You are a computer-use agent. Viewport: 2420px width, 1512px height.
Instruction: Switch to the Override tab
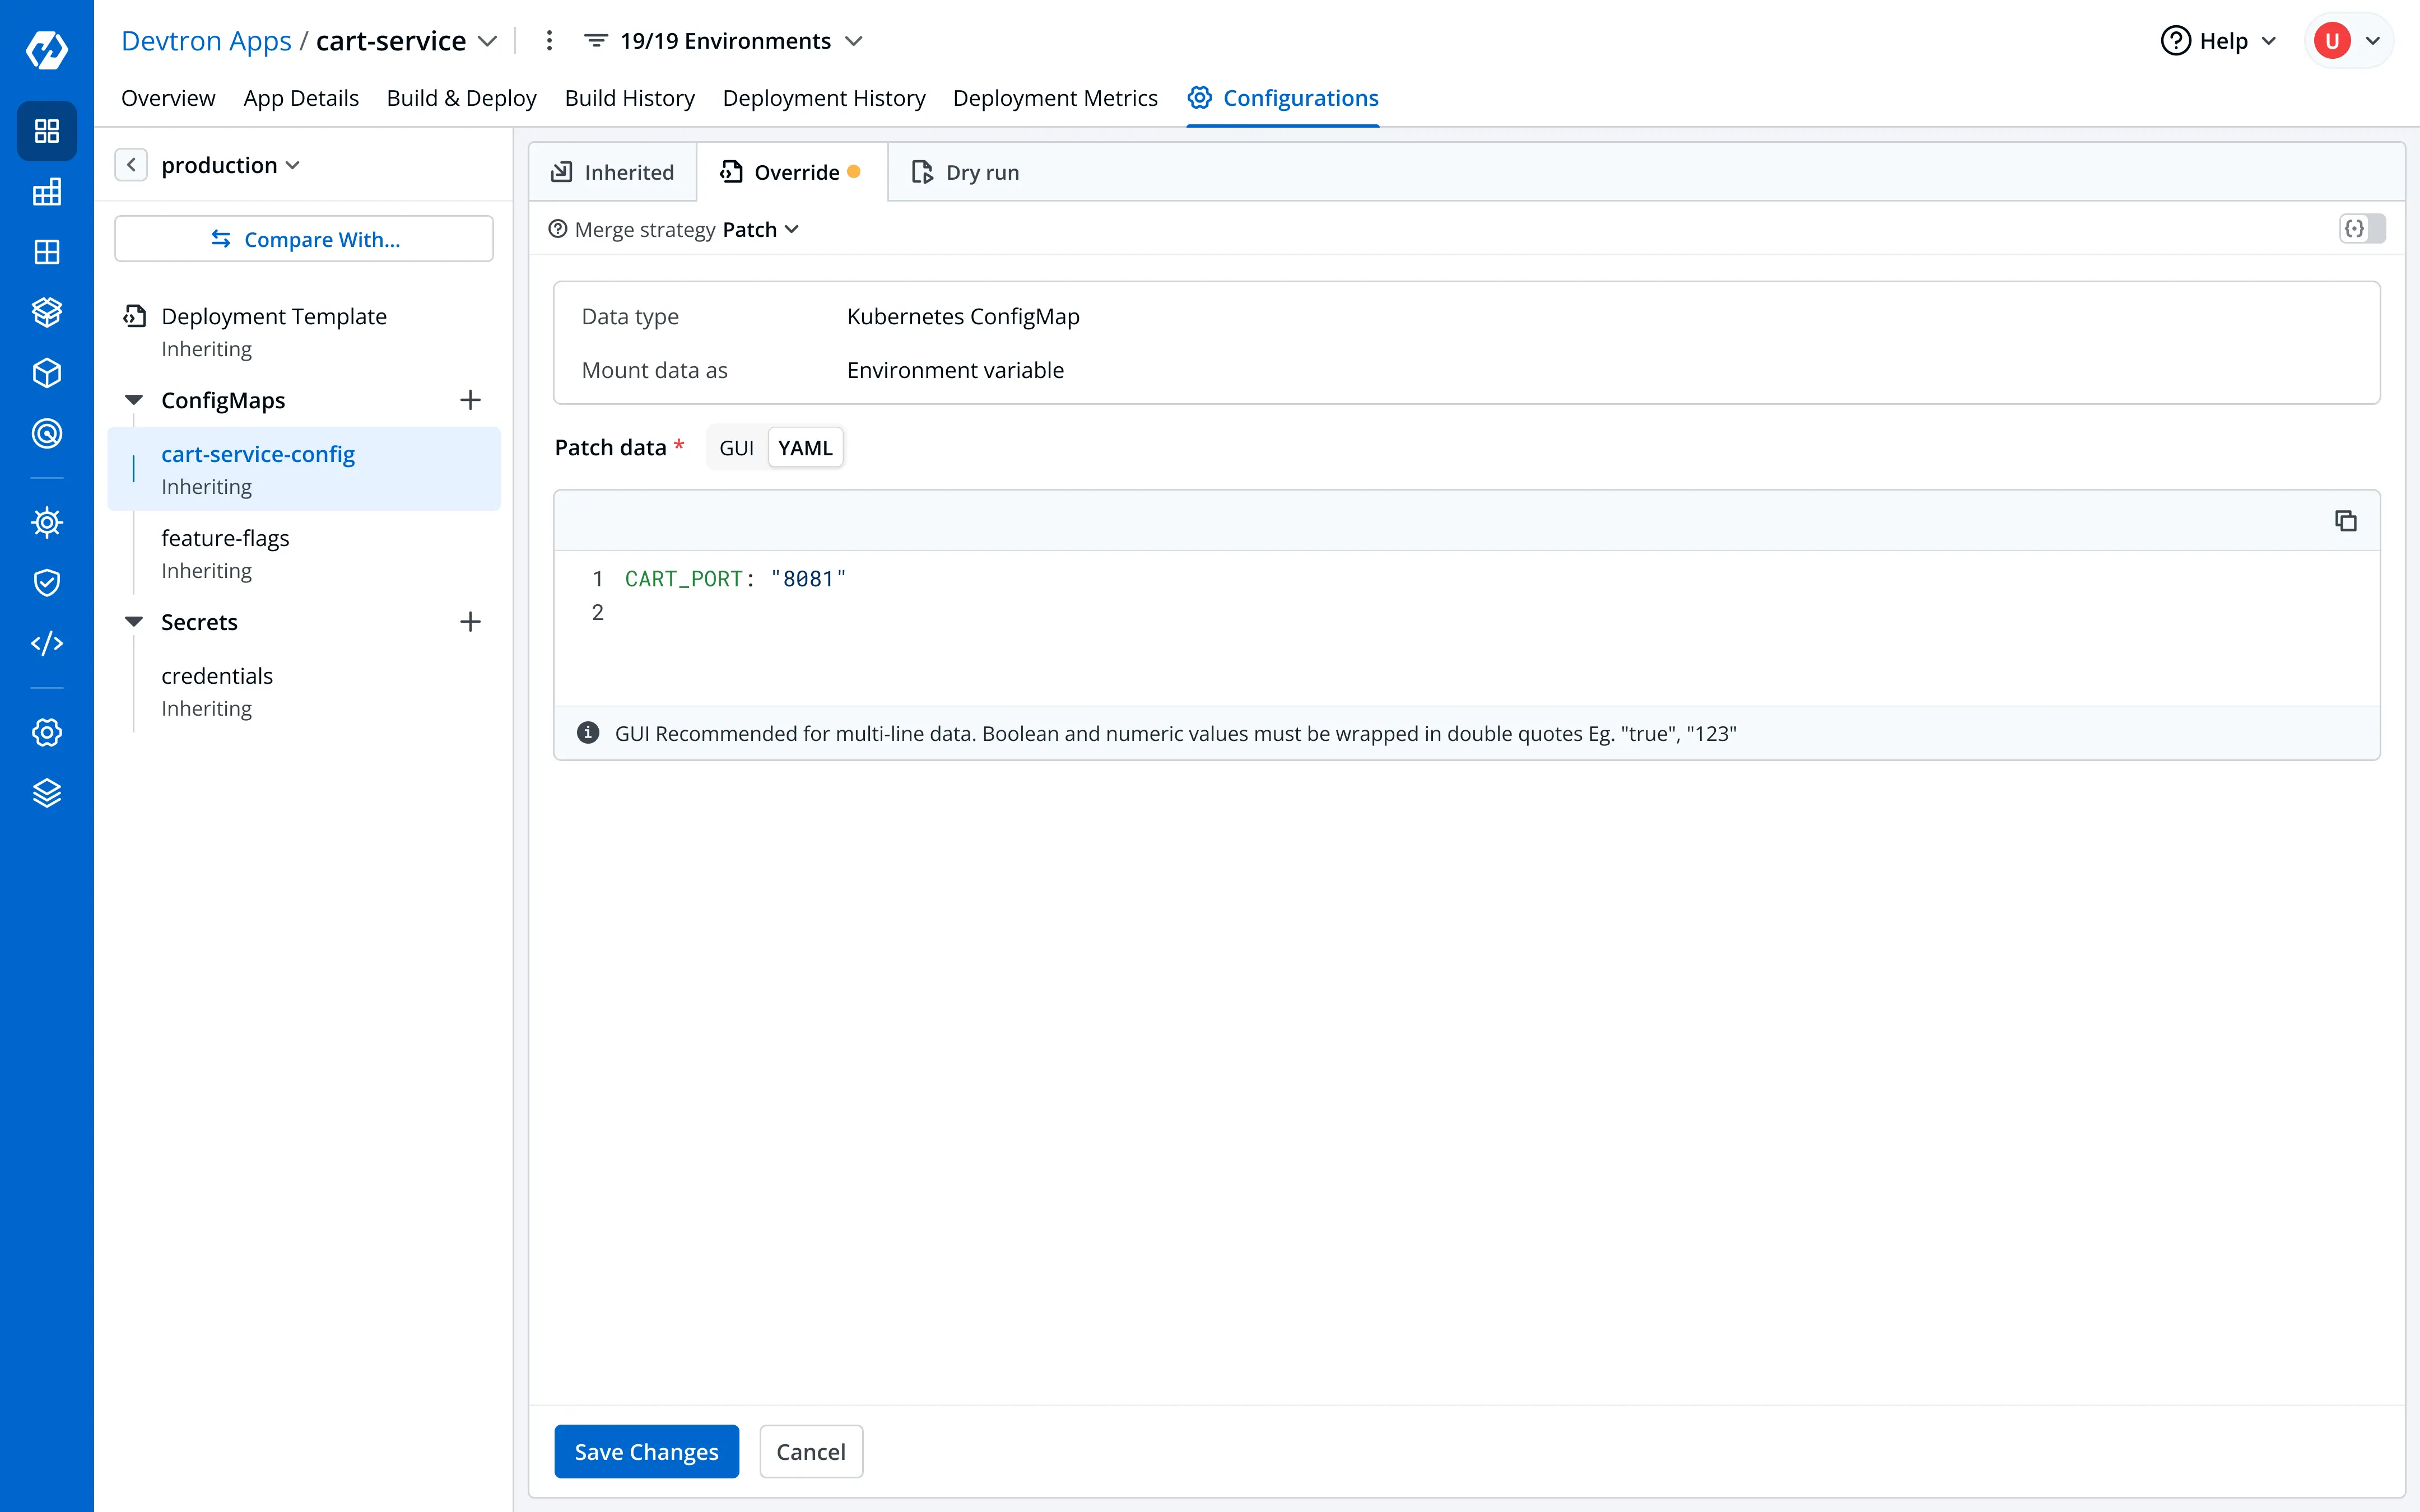point(791,172)
